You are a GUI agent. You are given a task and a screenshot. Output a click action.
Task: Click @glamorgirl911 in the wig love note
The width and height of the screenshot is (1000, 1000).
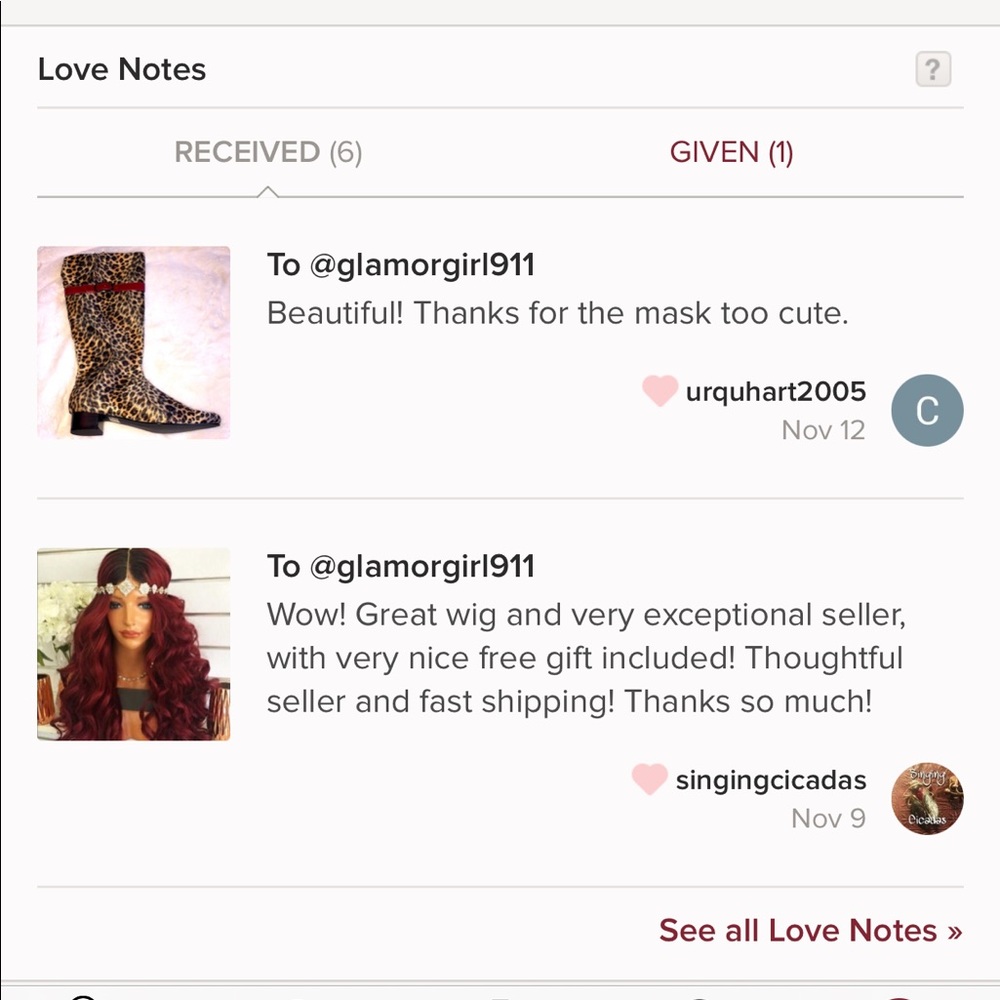click(x=422, y=567)
